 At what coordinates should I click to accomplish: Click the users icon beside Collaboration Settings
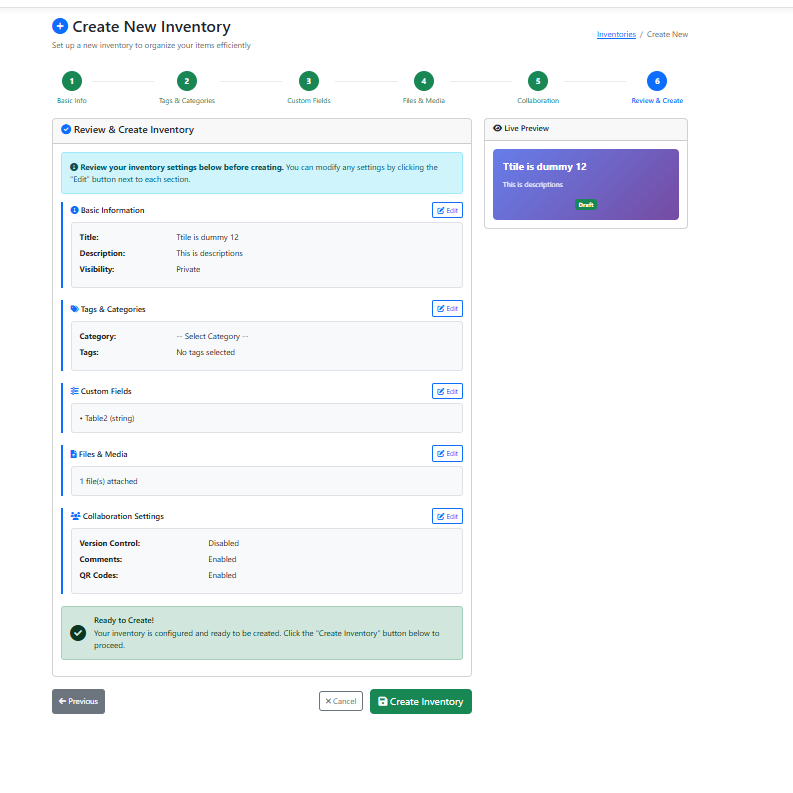click(75, 516)
